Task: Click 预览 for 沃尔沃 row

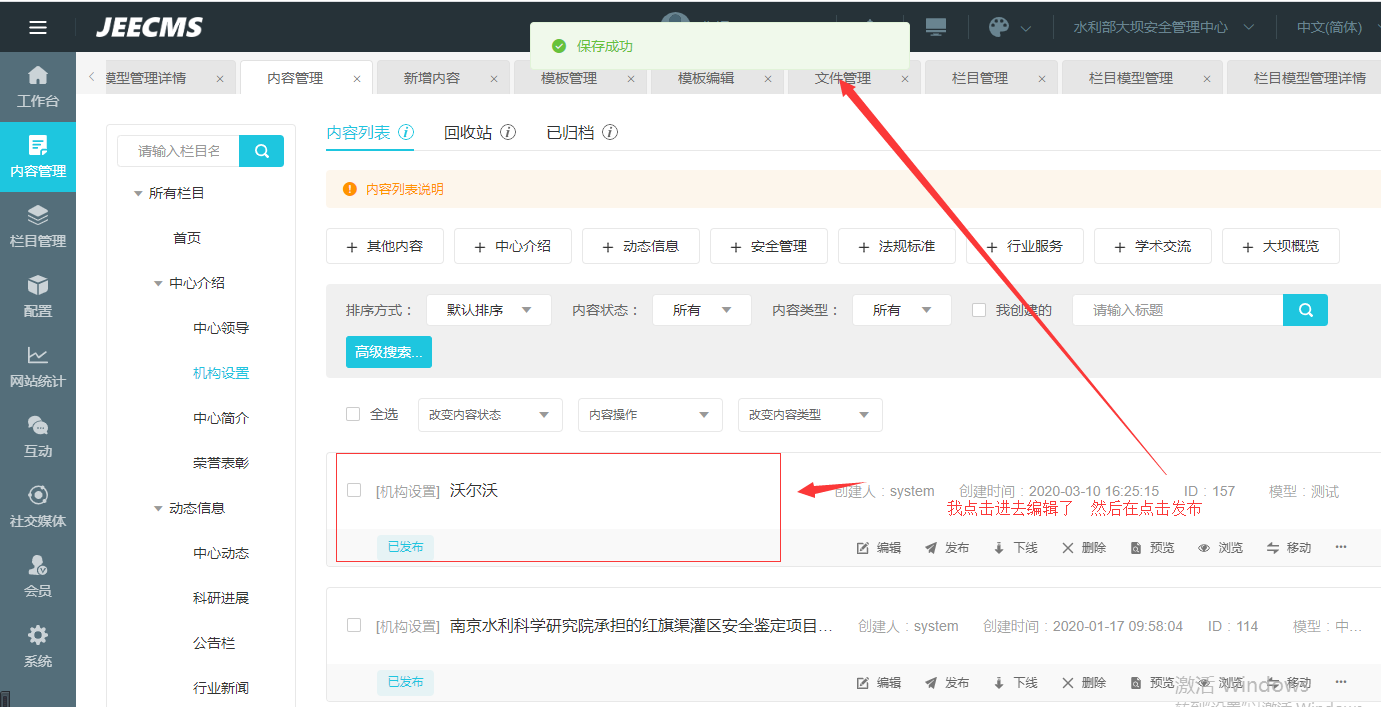Action: (x=1152, y=548)
